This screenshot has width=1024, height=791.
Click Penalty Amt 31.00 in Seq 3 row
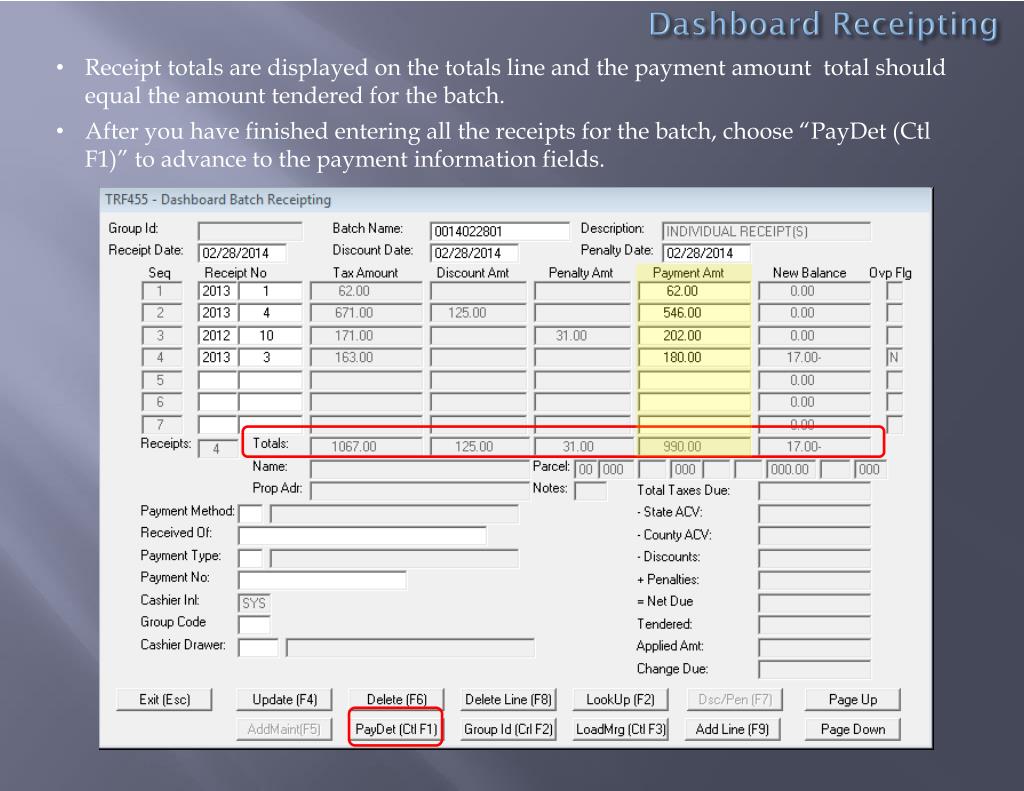point(583,336)
